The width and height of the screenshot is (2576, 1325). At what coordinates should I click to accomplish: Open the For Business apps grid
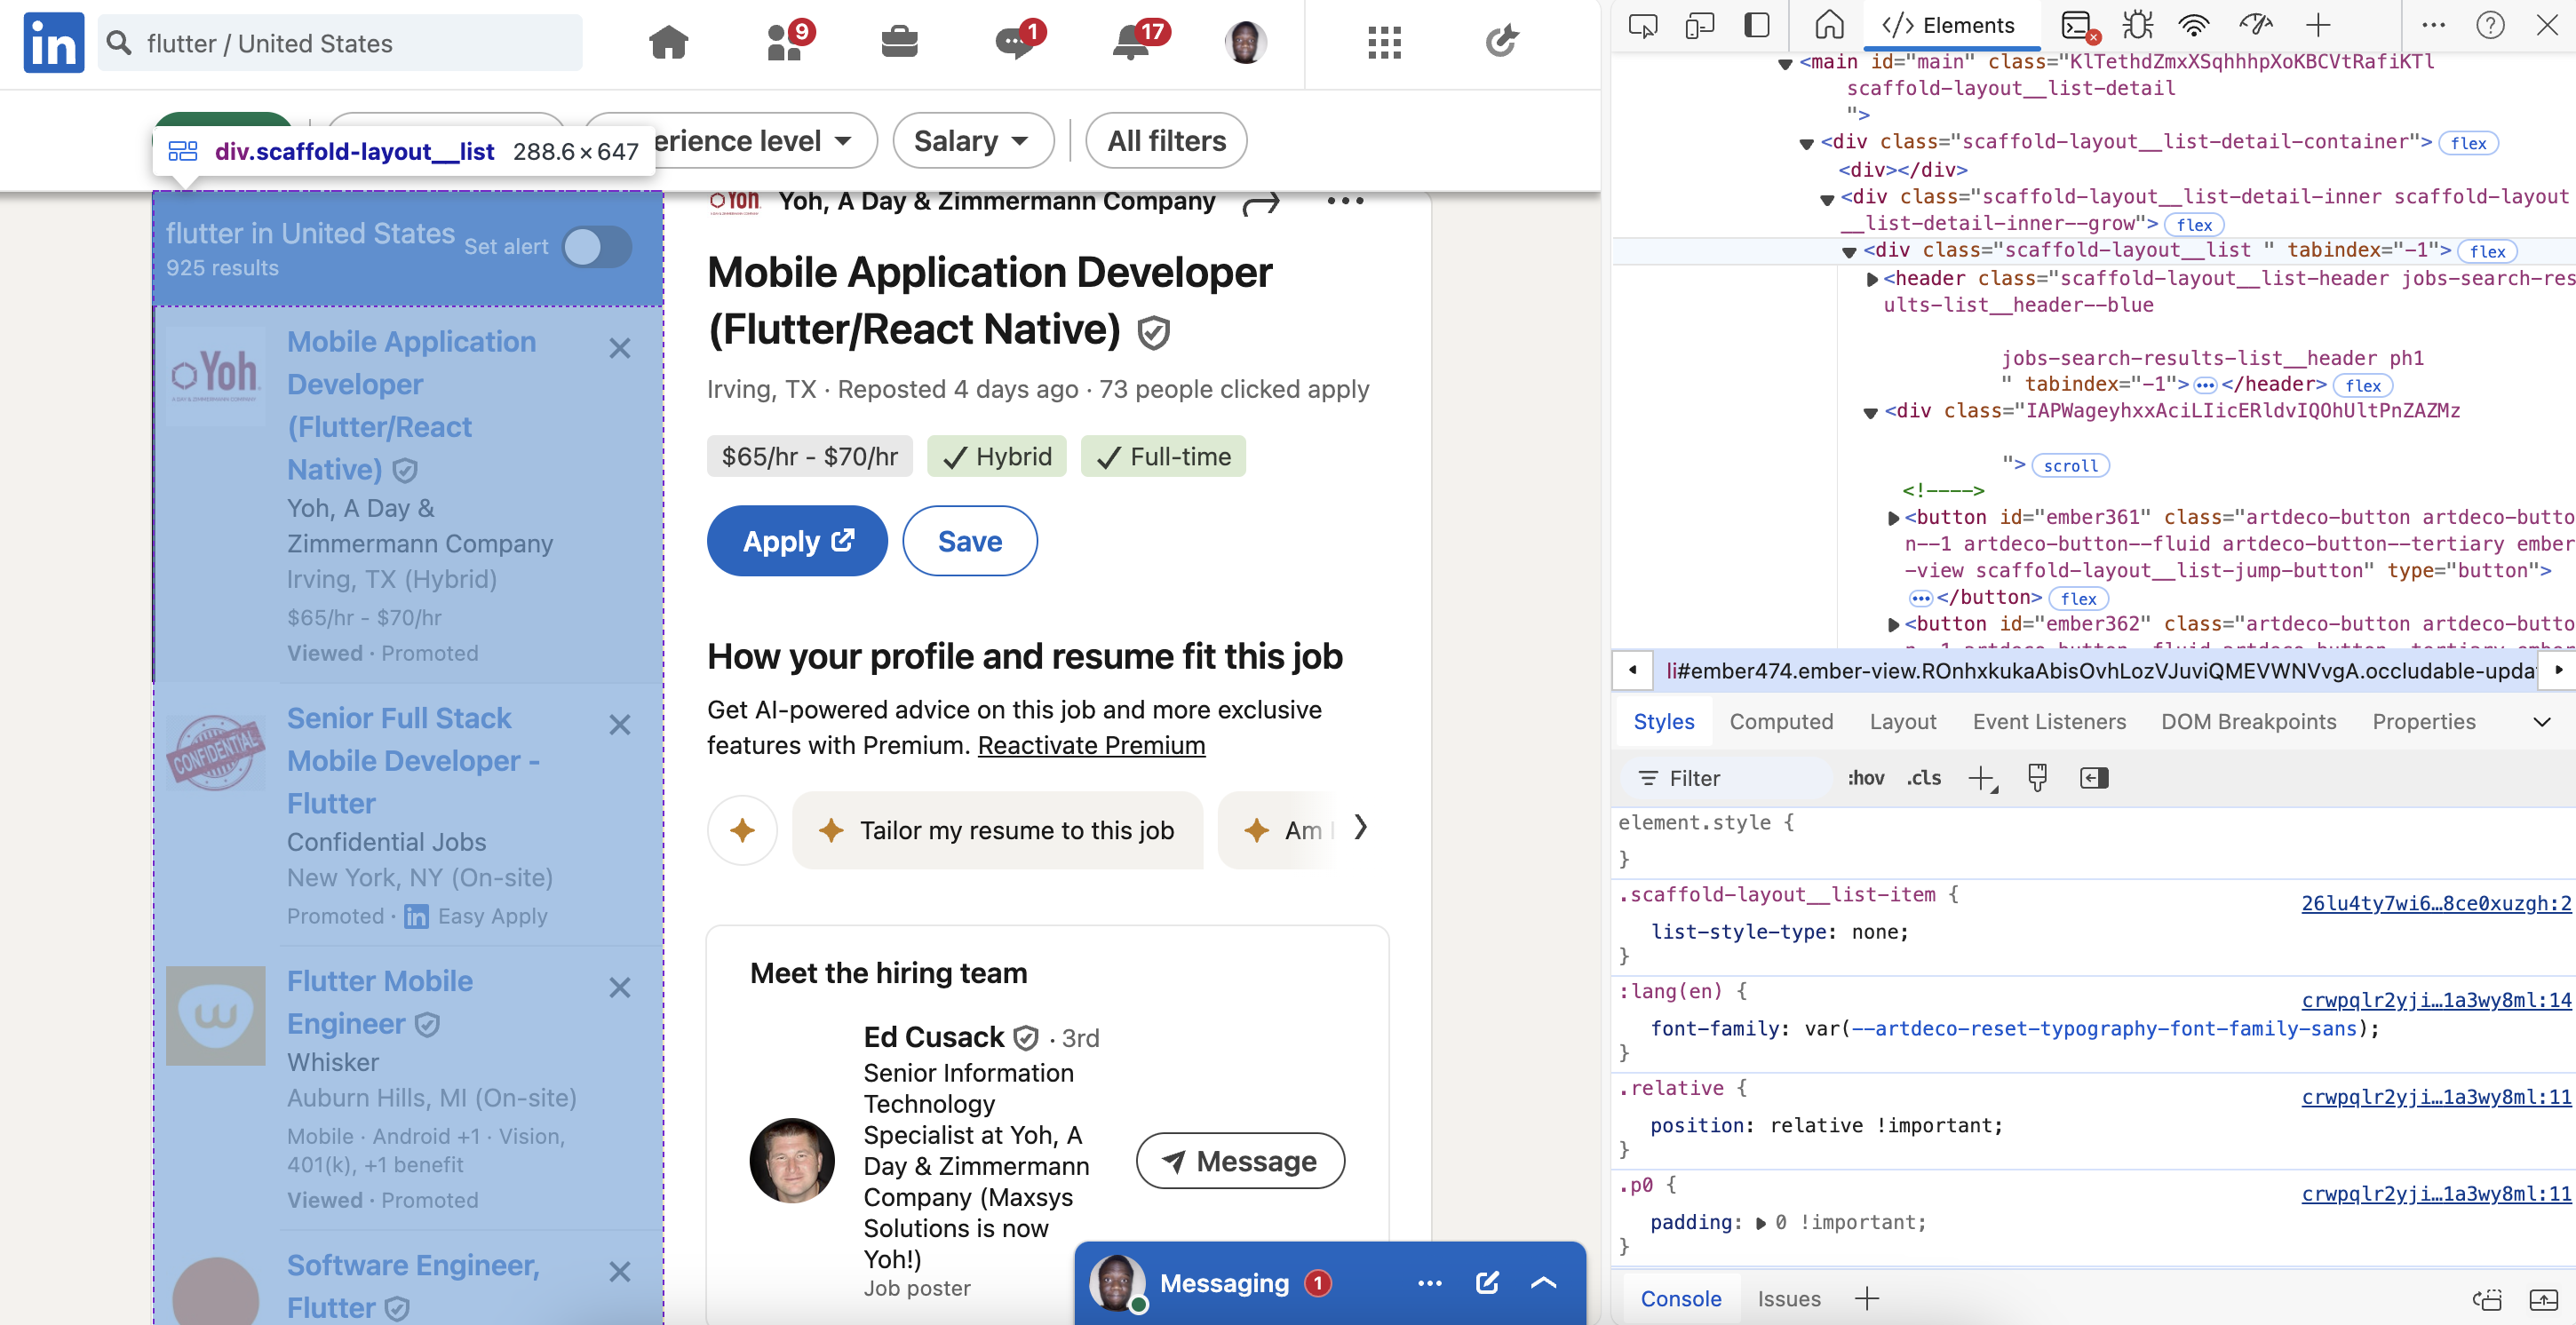(1384, 43)
